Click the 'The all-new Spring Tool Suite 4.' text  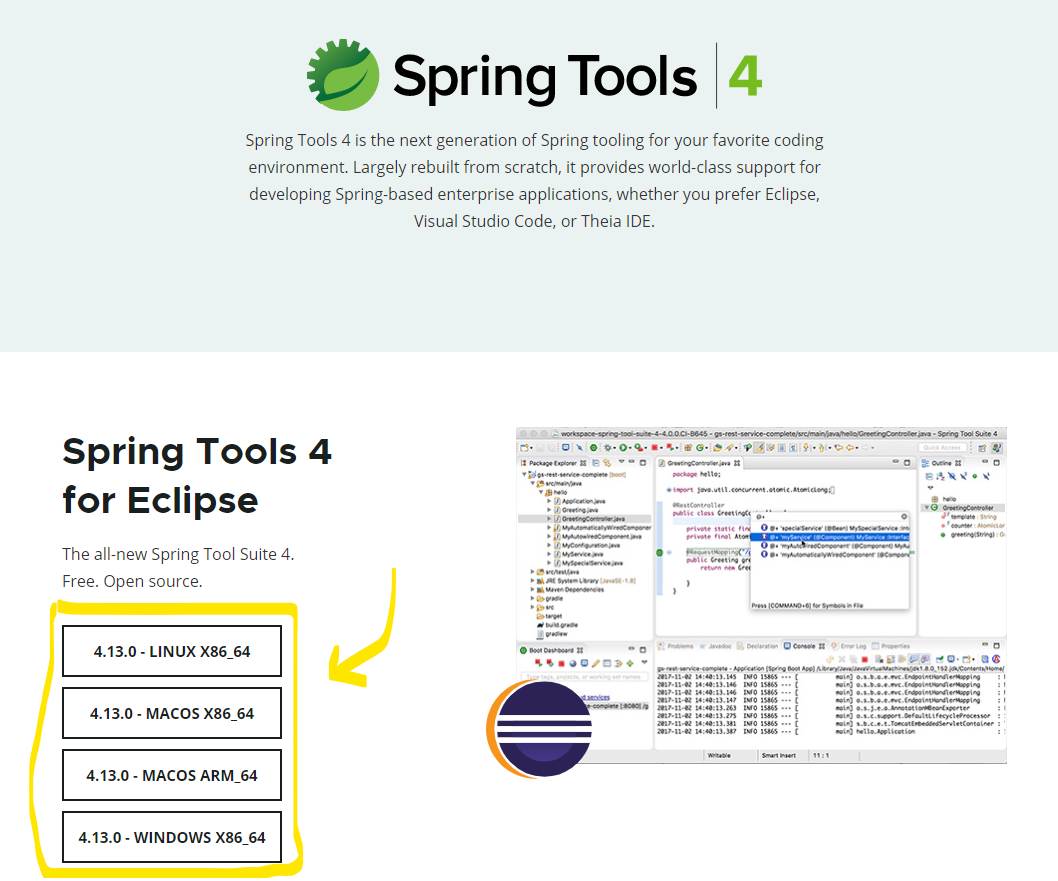178,555
